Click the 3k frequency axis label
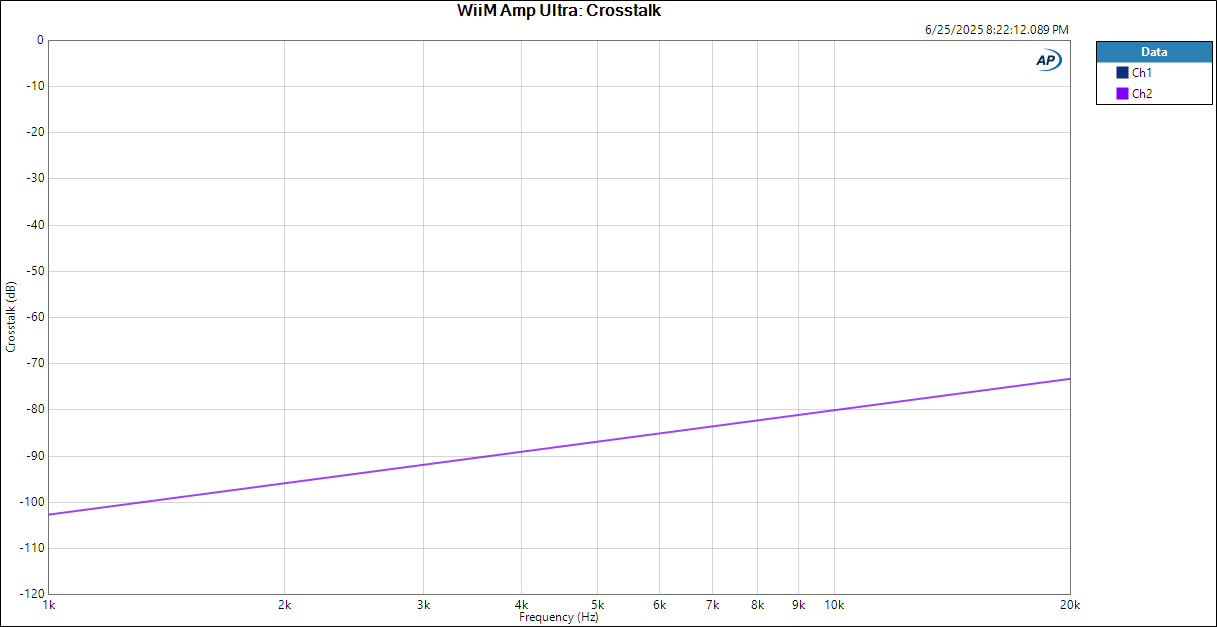 coord(423,605)
